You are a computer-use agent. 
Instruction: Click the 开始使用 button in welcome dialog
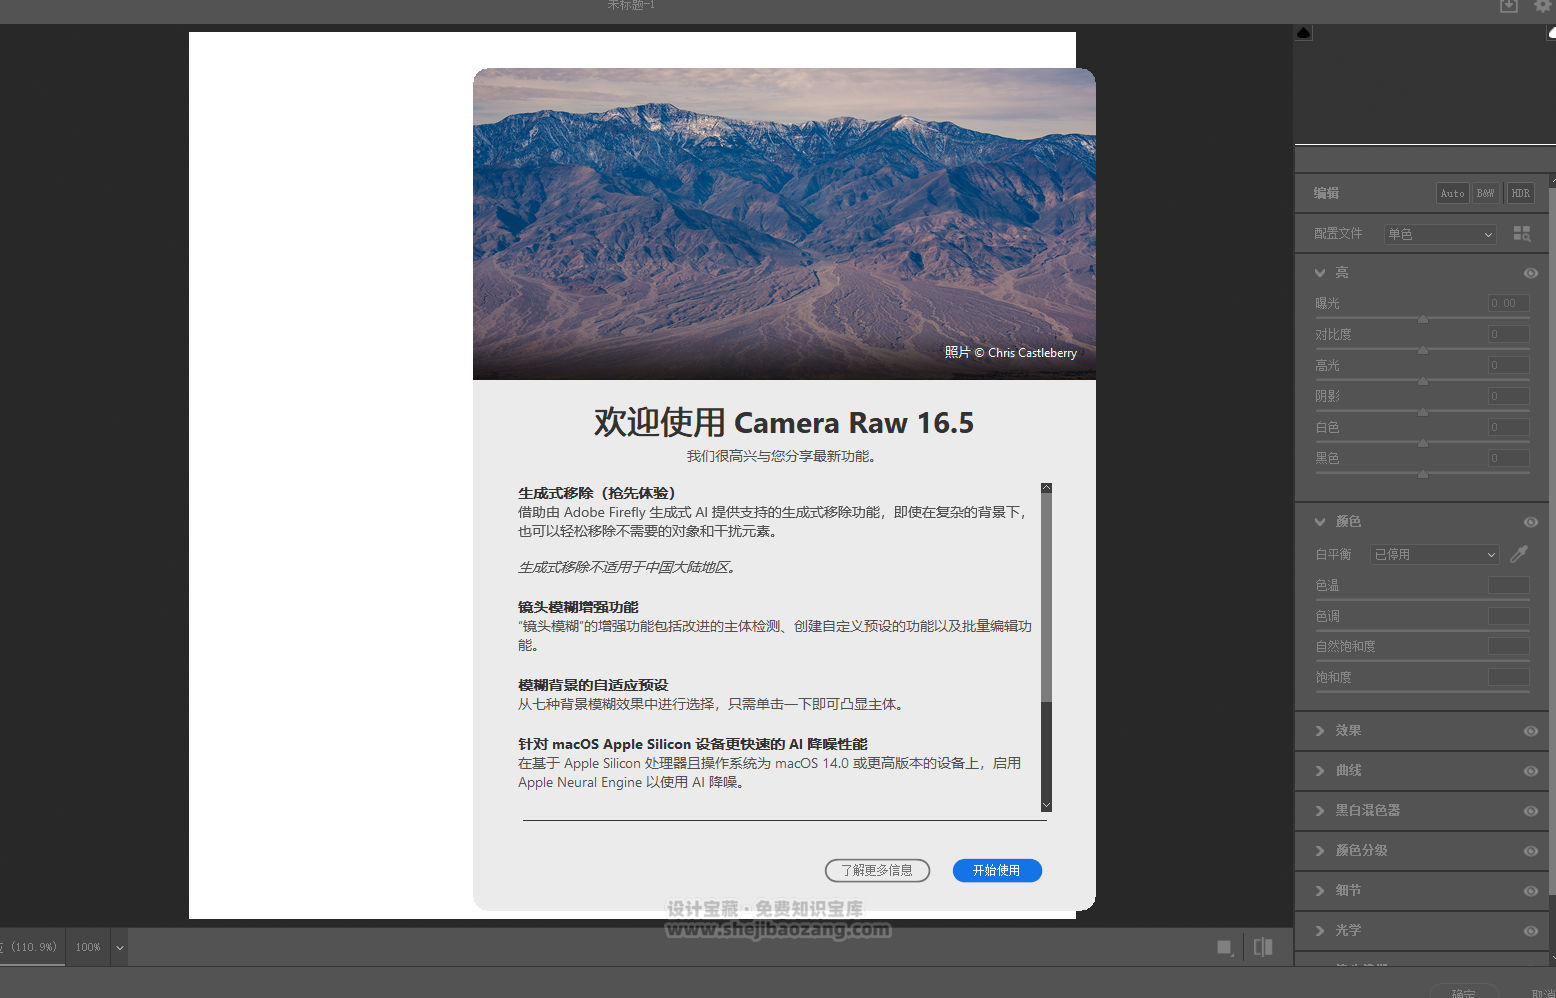[x=997, y=871]
